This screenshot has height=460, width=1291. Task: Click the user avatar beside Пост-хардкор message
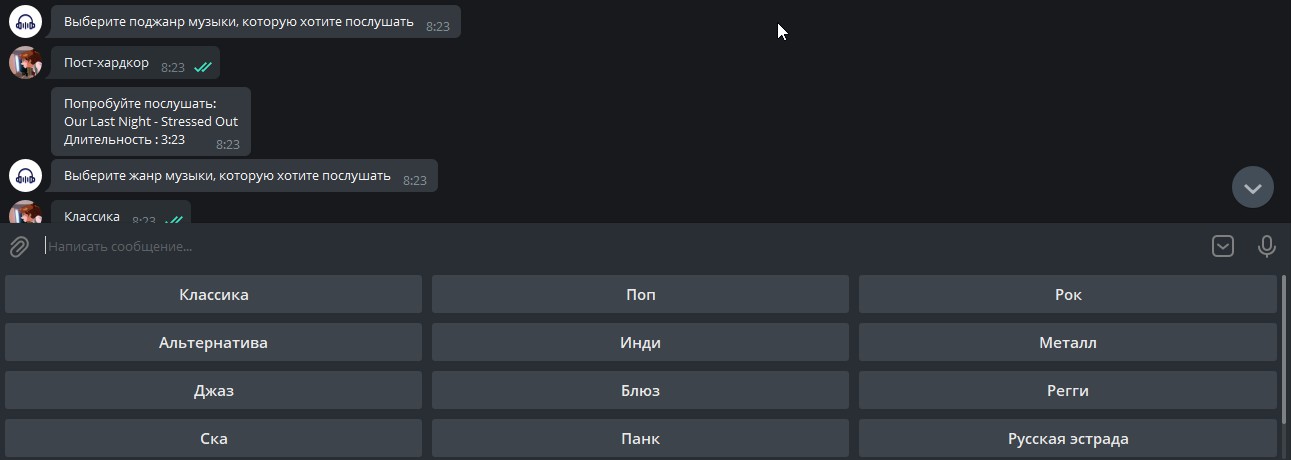[x=25, y=63]
